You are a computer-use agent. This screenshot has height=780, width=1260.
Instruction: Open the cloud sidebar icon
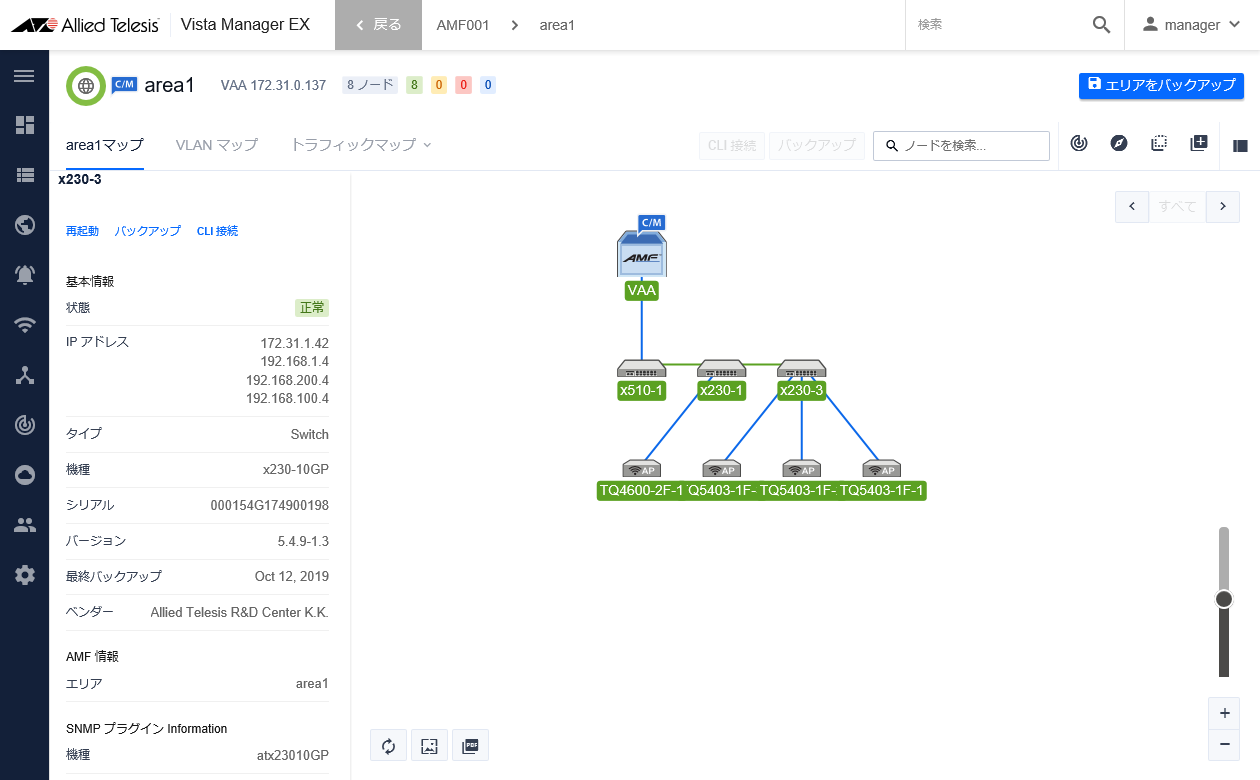pyautogui.click(x=25, y=475)
